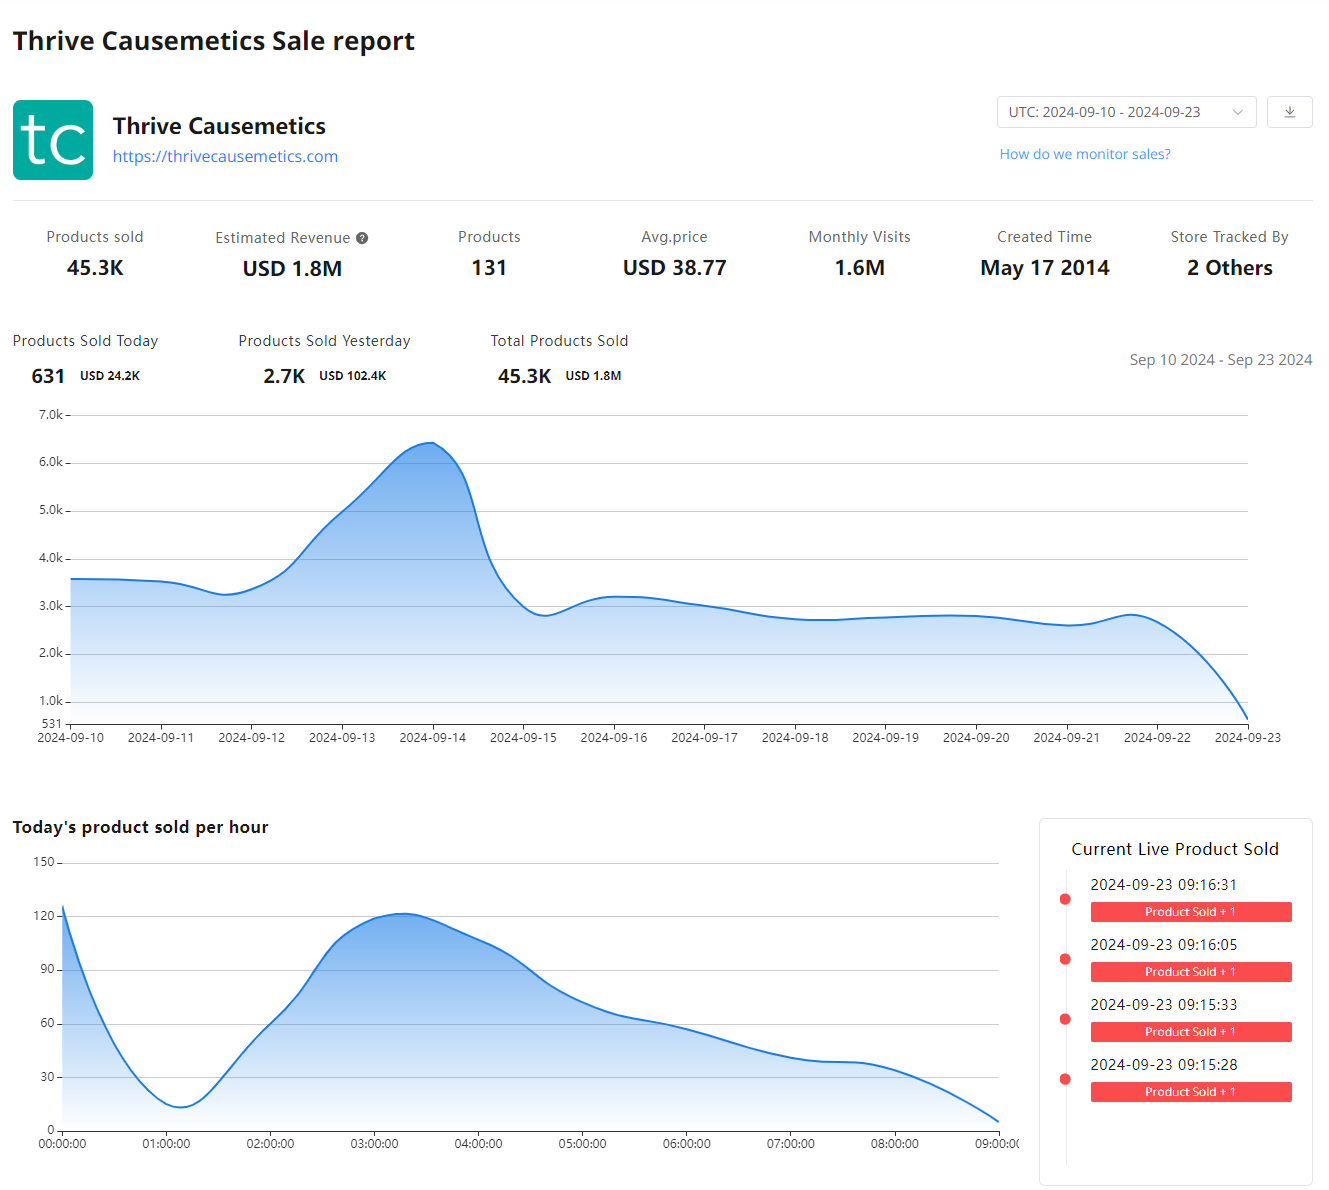Click the 'Product Sold + 1' badge at 09:15:28
Screen dimensions: 1329x1190
(x=1191, y=1092)
